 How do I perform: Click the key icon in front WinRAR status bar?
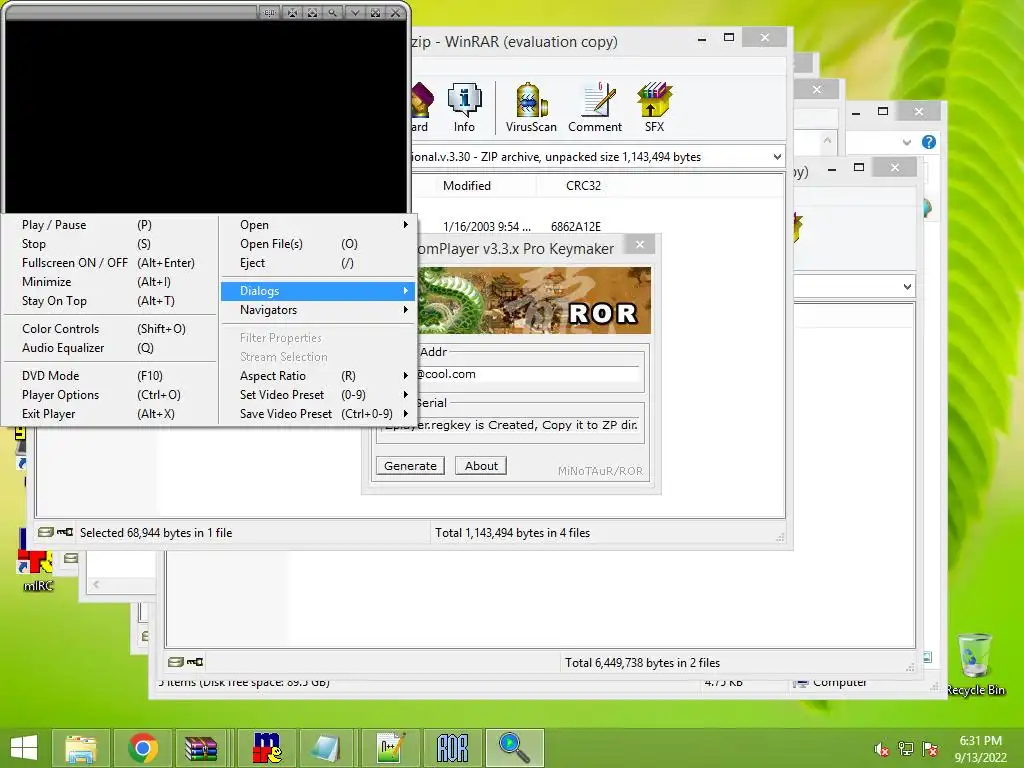65,532
